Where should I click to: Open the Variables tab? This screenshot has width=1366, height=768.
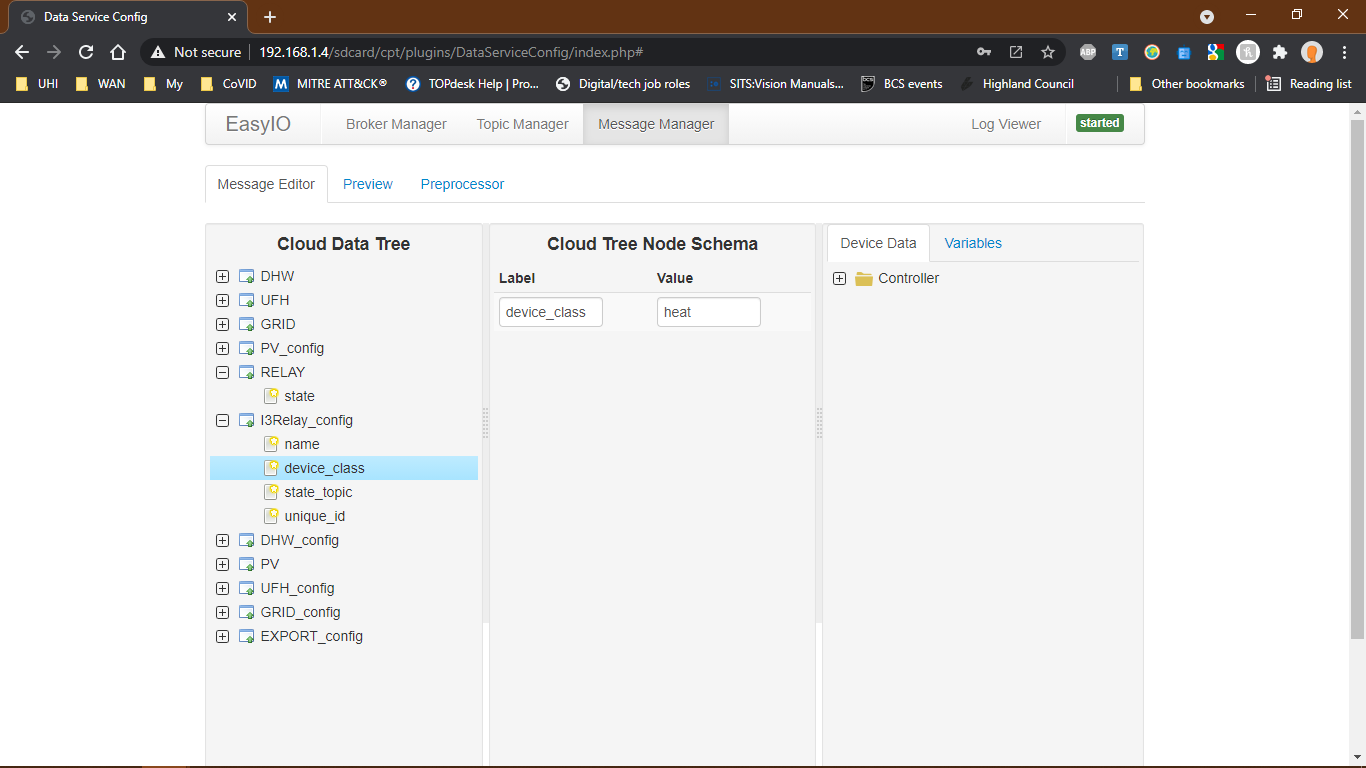tap(973, 242)
